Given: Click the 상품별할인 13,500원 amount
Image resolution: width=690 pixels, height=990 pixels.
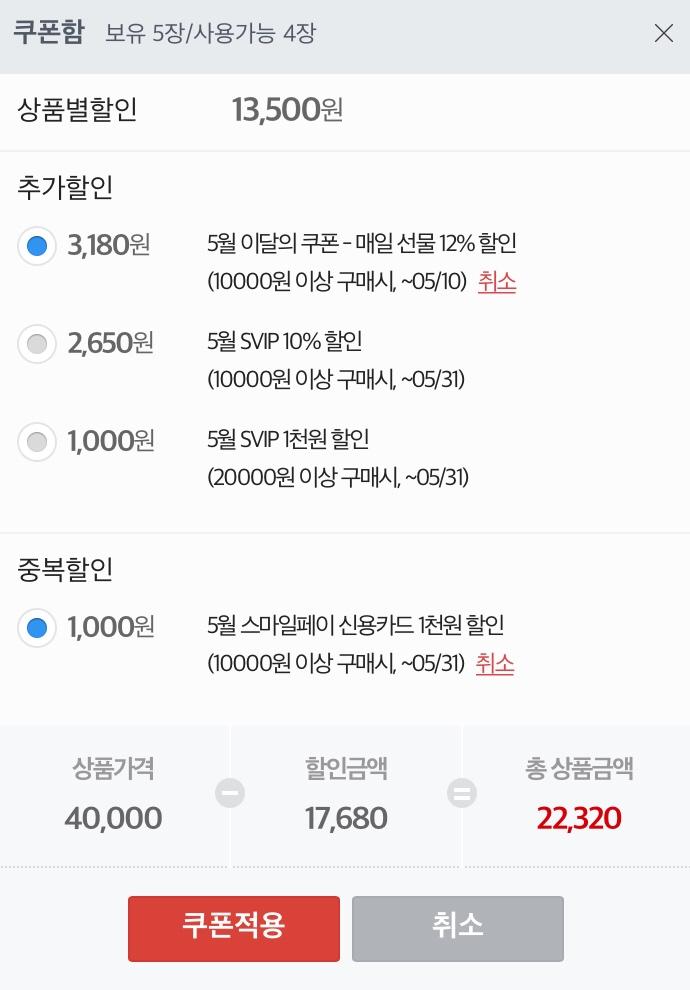Looking at the screenshot, I should coord(287,110).
